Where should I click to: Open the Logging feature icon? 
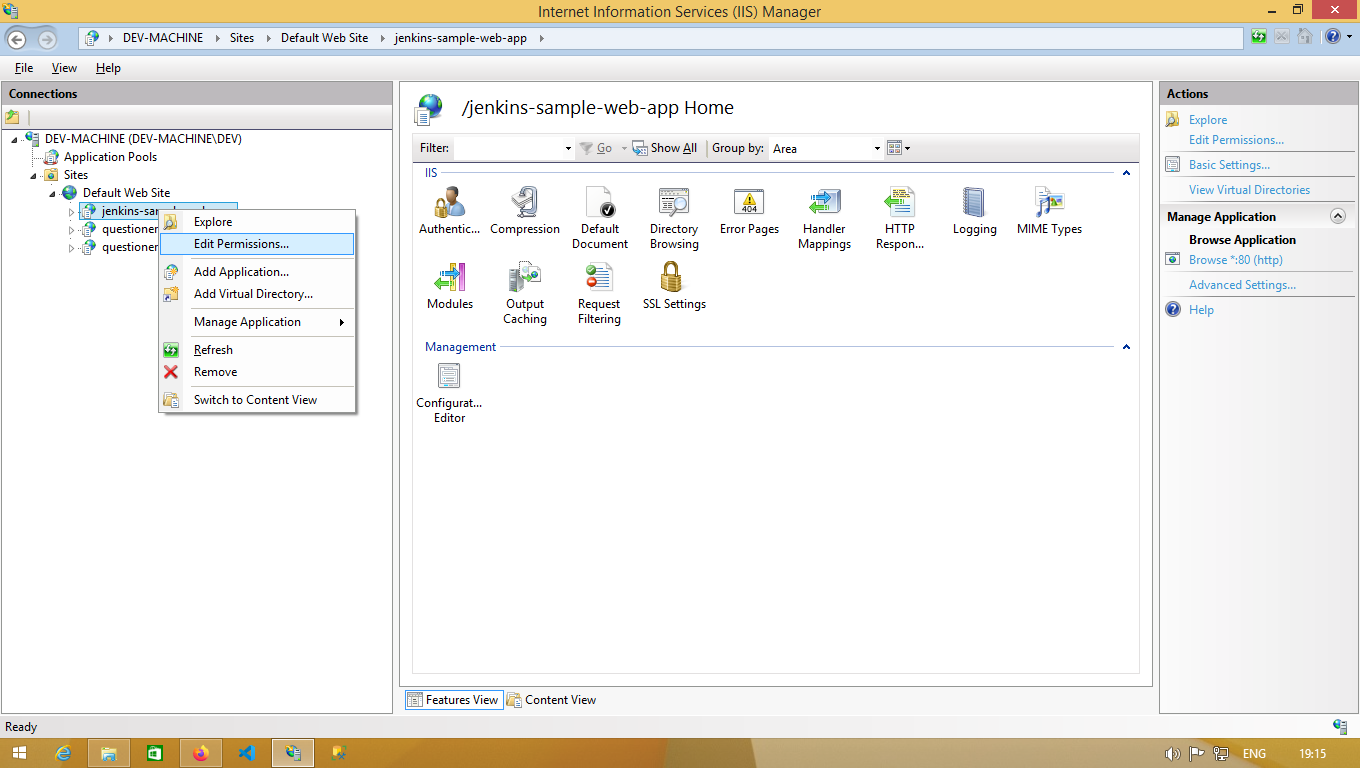974,211
